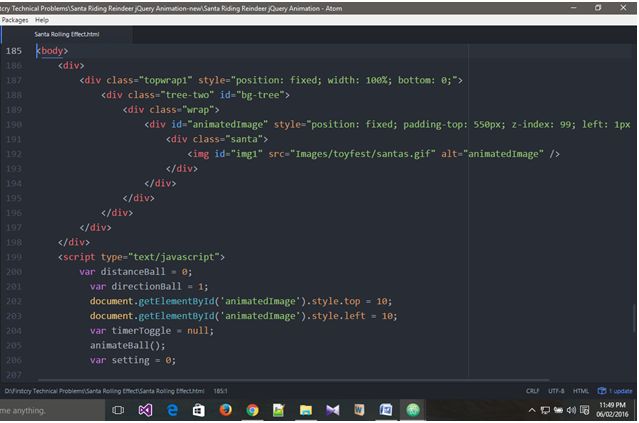The width and height of the screenshot is (639, 423).
Task: Open Firefox from taskbar
Action: coord(225,410)
